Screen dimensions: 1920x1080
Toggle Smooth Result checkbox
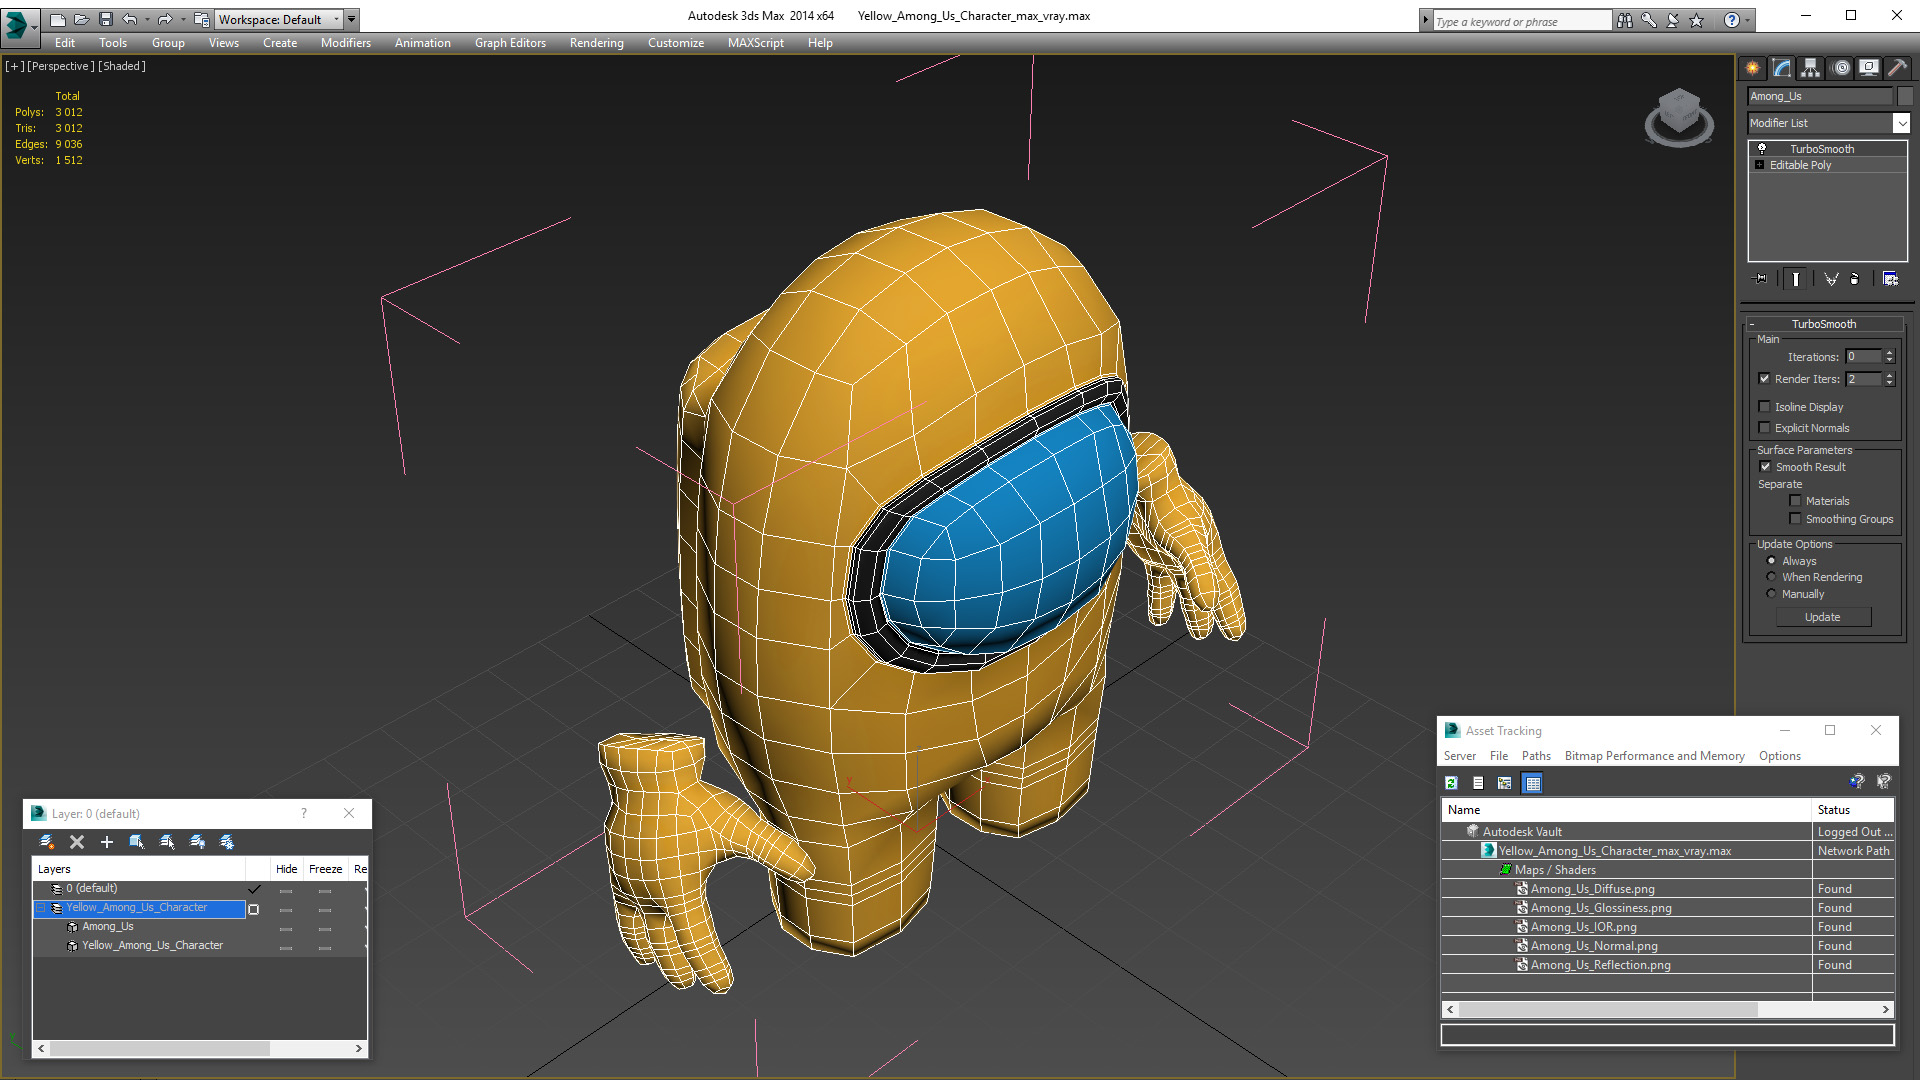1766,467
